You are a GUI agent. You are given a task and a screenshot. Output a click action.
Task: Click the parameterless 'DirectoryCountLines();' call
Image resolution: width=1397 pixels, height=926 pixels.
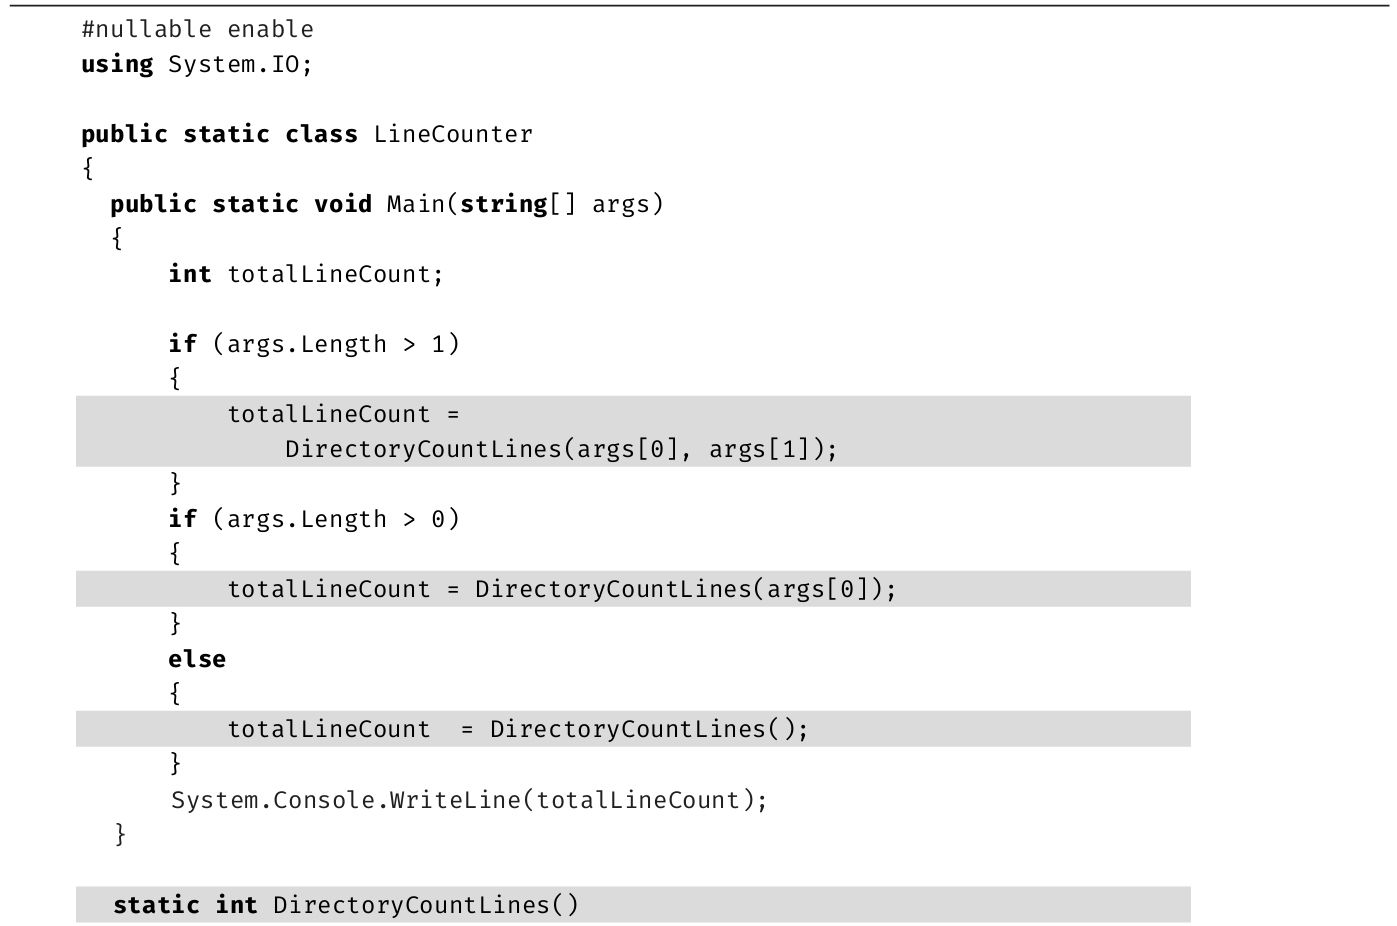point(649,730)
